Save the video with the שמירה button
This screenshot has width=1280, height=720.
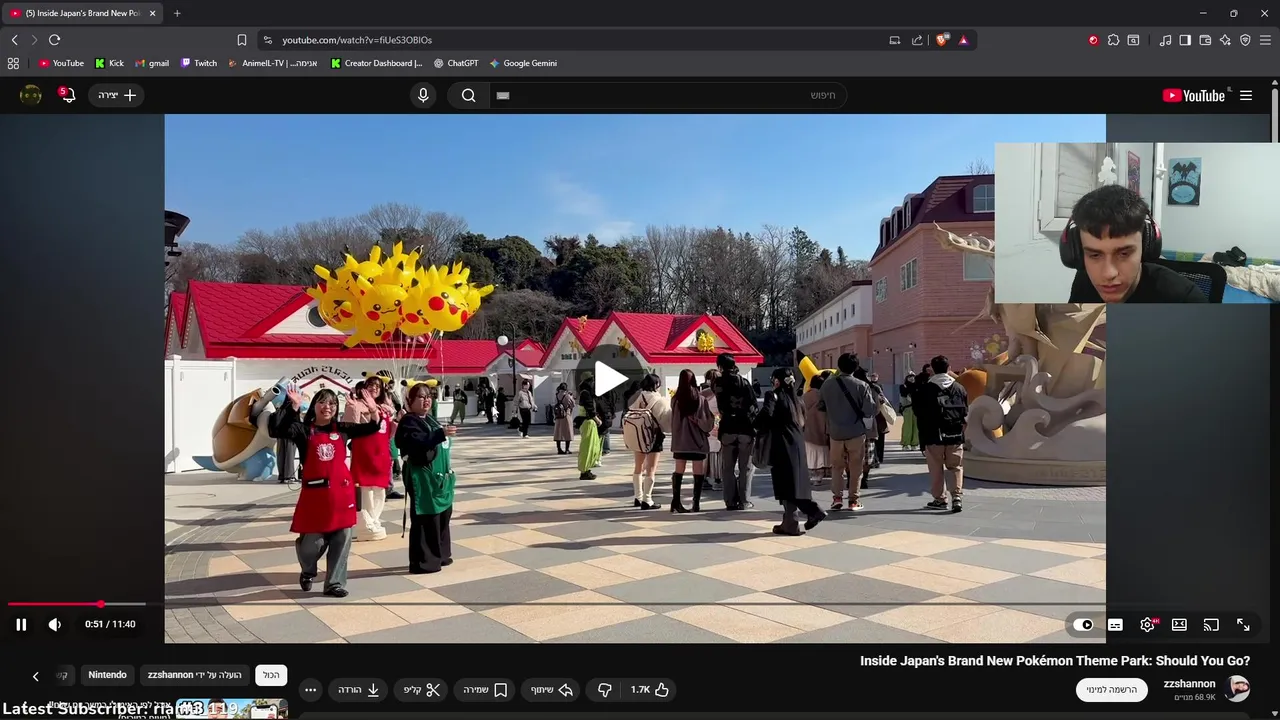(486, 689)
